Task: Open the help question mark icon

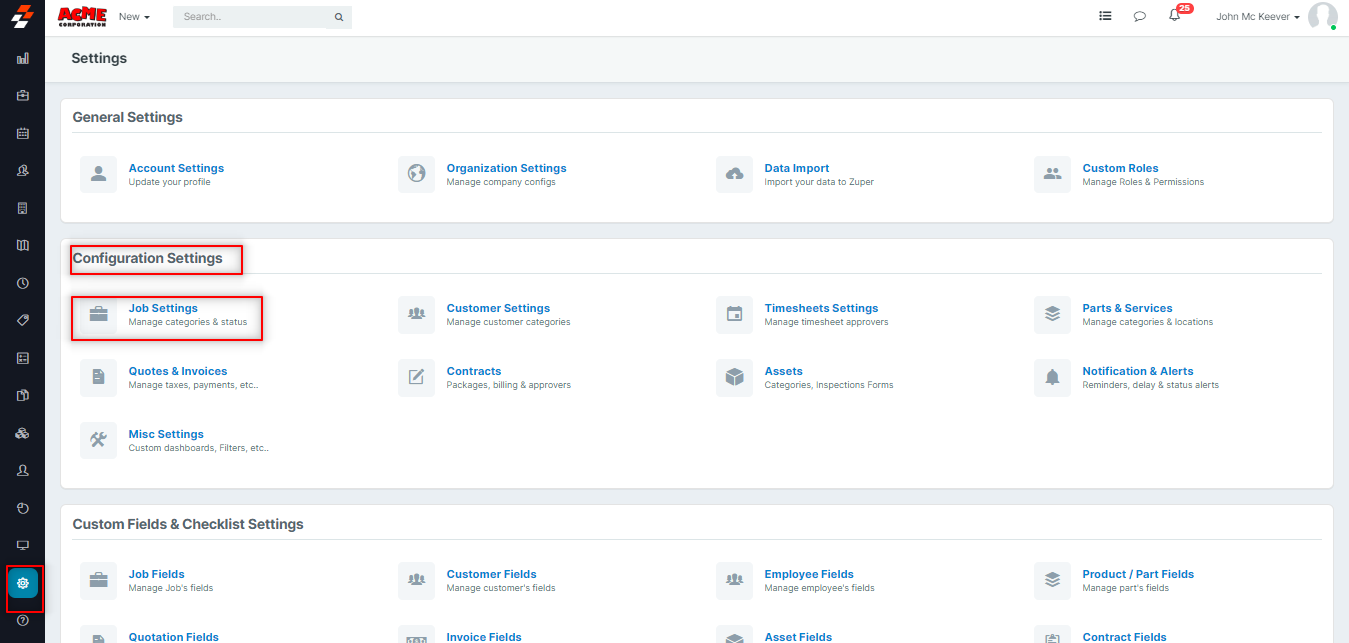Action: pos(23,620)
